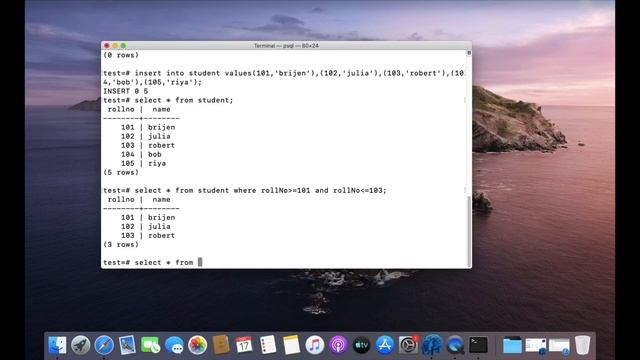Click the '(0 rows)' text at top

pyautogui.click(x=121, y=55)
